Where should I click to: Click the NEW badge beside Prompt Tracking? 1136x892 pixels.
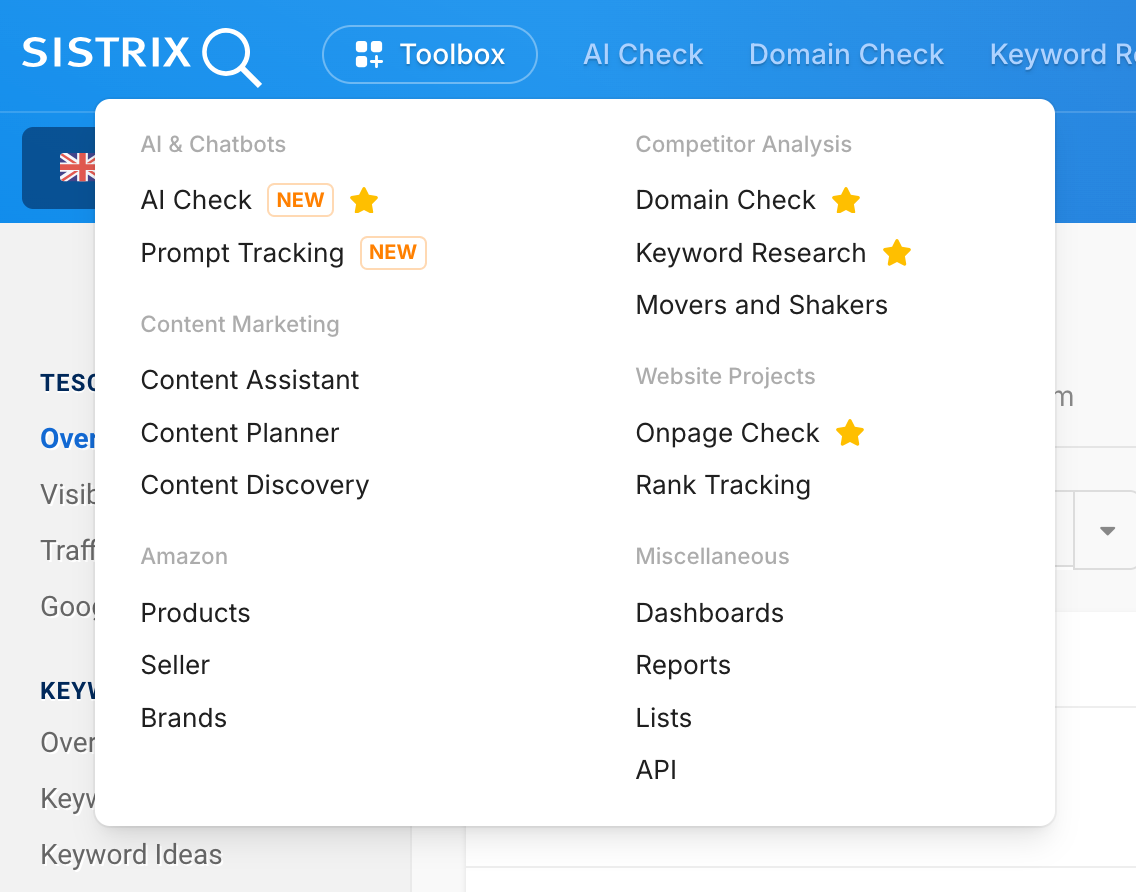click(392, 253)
